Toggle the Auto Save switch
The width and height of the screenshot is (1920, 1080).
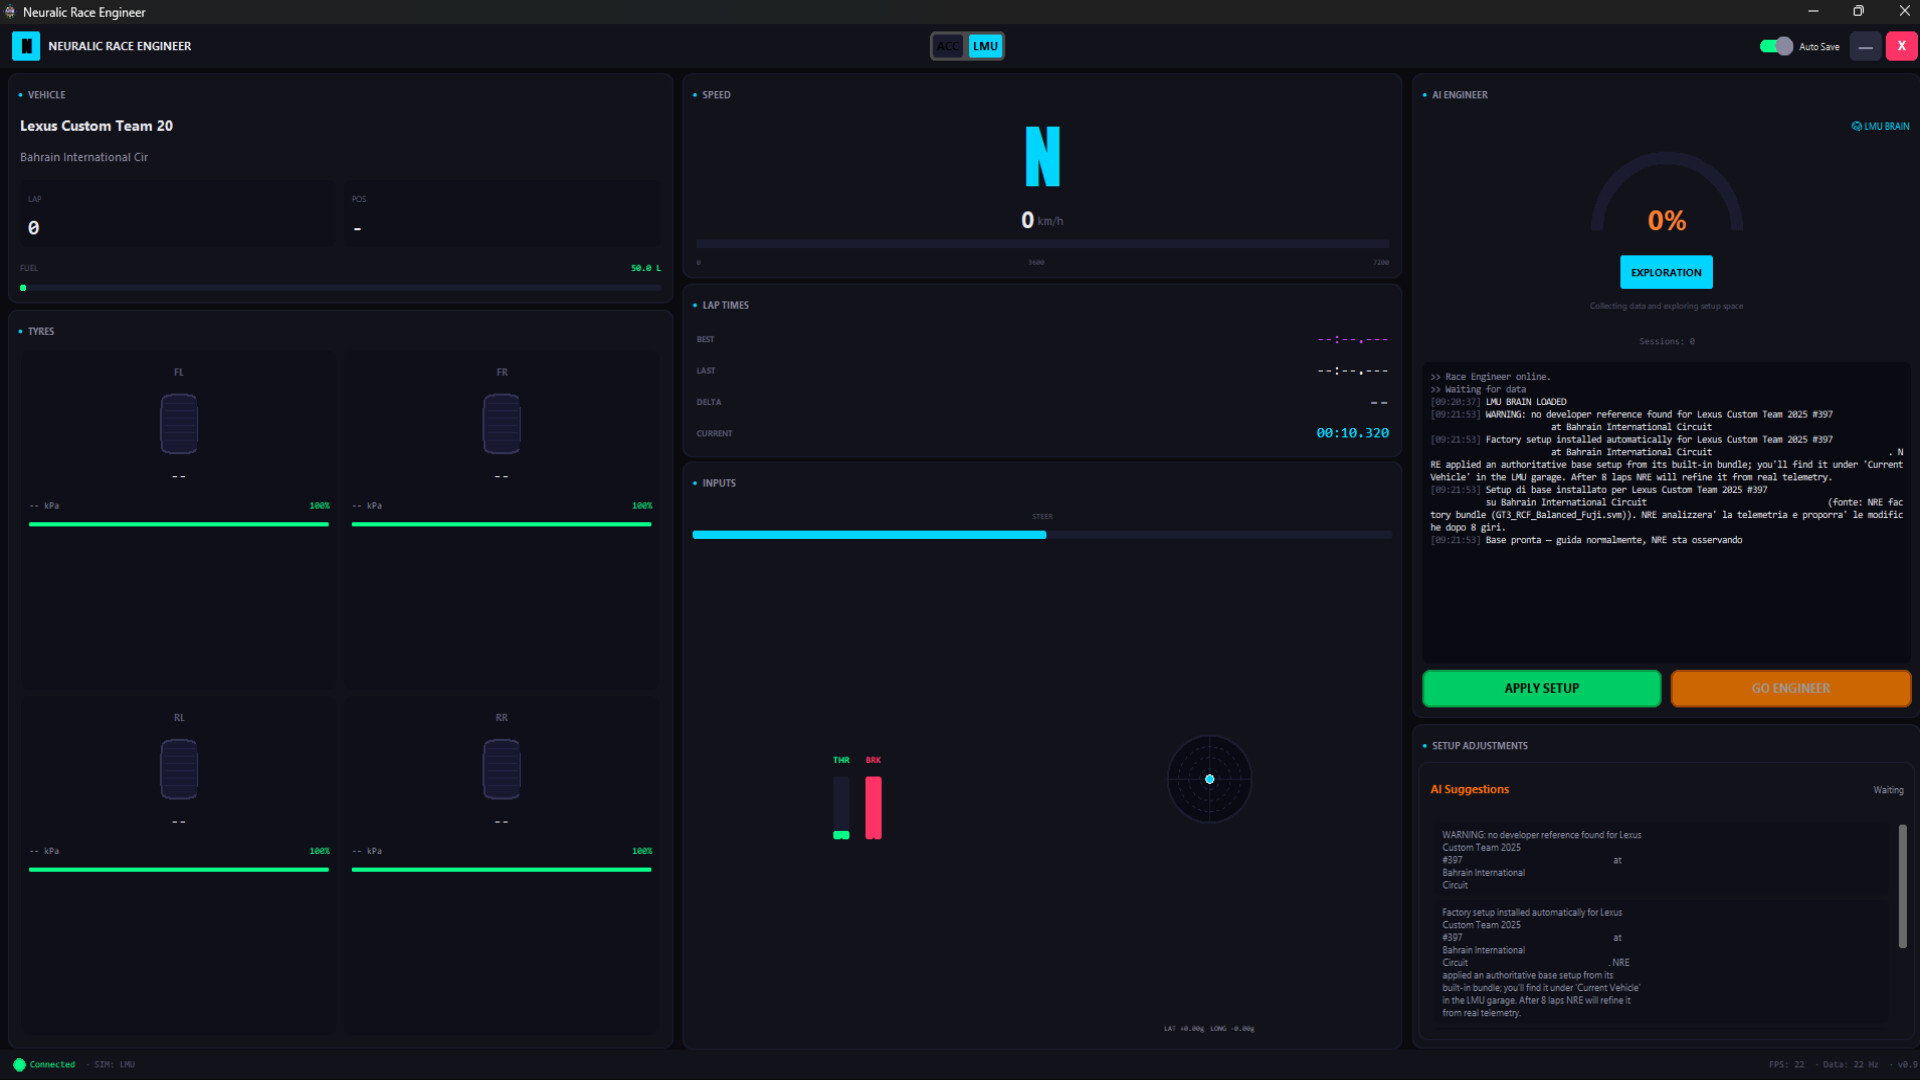[x=1776, y=46]
